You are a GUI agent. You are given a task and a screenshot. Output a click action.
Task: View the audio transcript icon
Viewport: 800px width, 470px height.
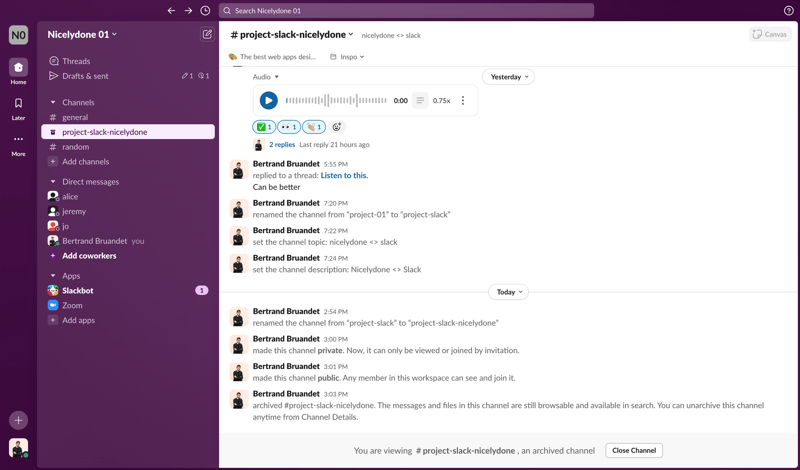tap(420, 101)
